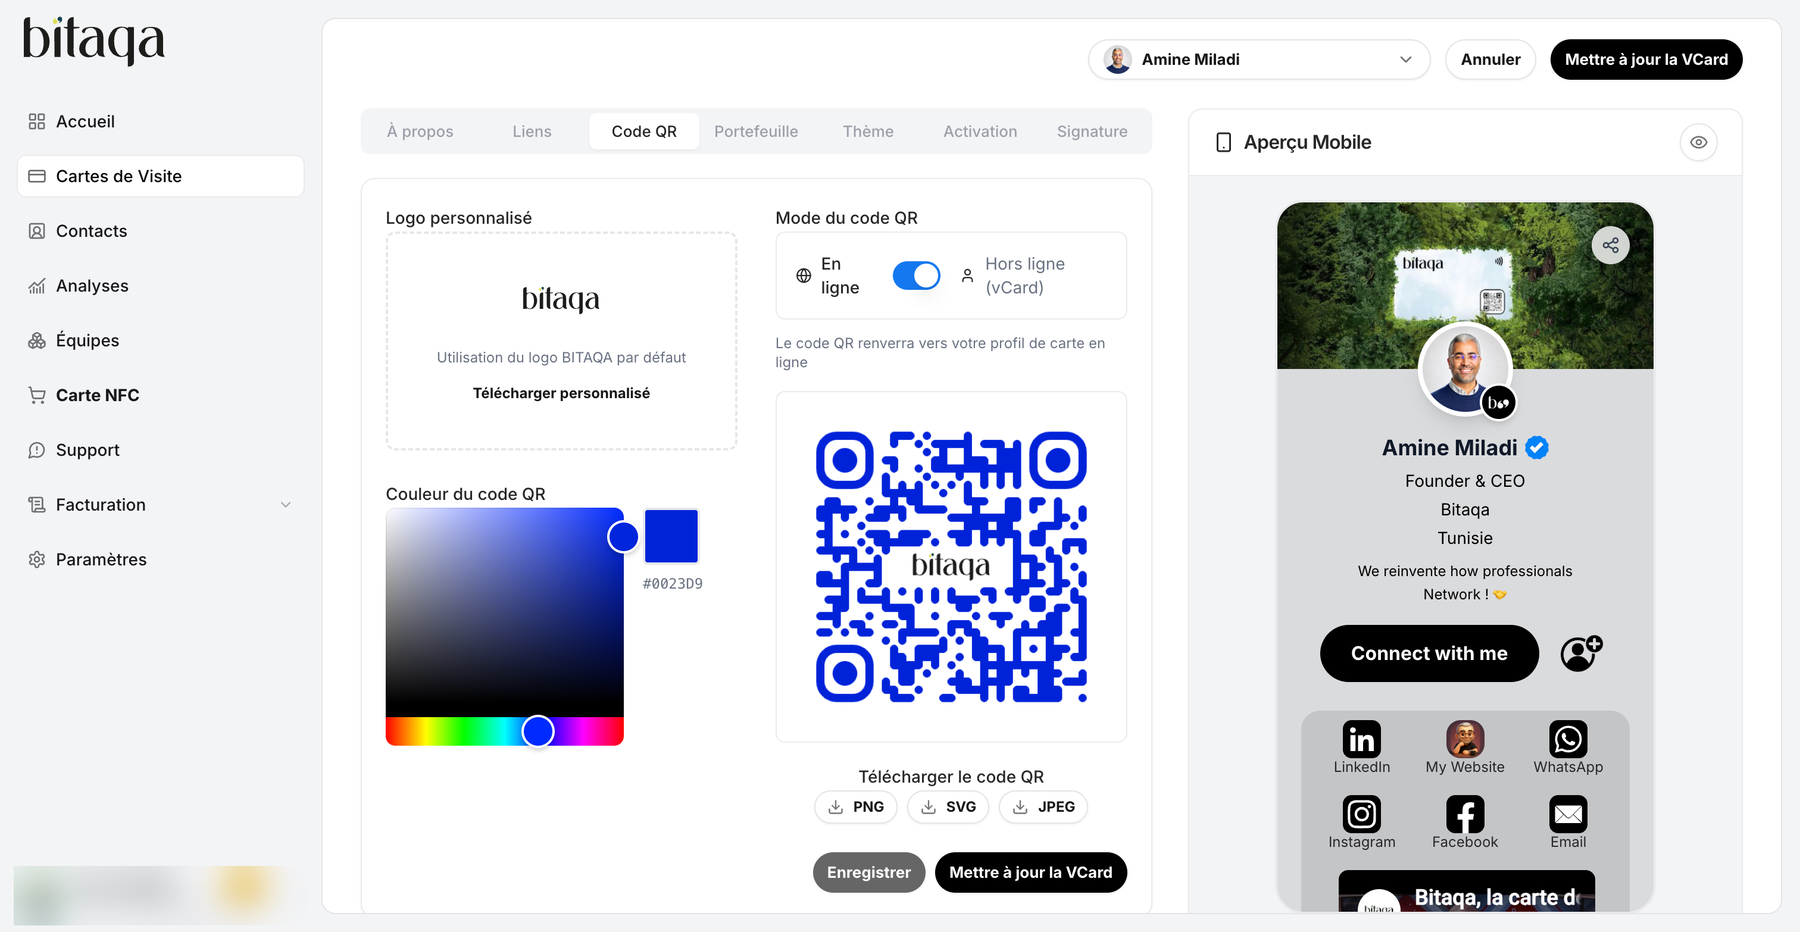Click the saturation picker handle in color area

click(623, 537)
